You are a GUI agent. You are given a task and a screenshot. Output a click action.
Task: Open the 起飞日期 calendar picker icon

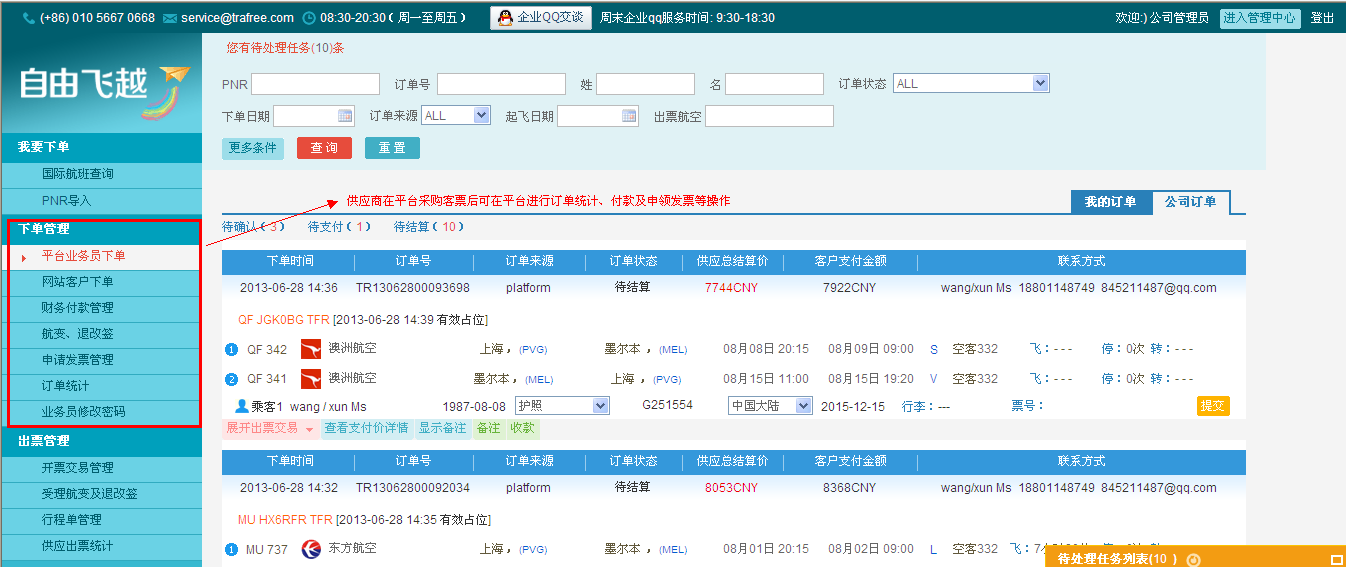(x=629, y=116)
